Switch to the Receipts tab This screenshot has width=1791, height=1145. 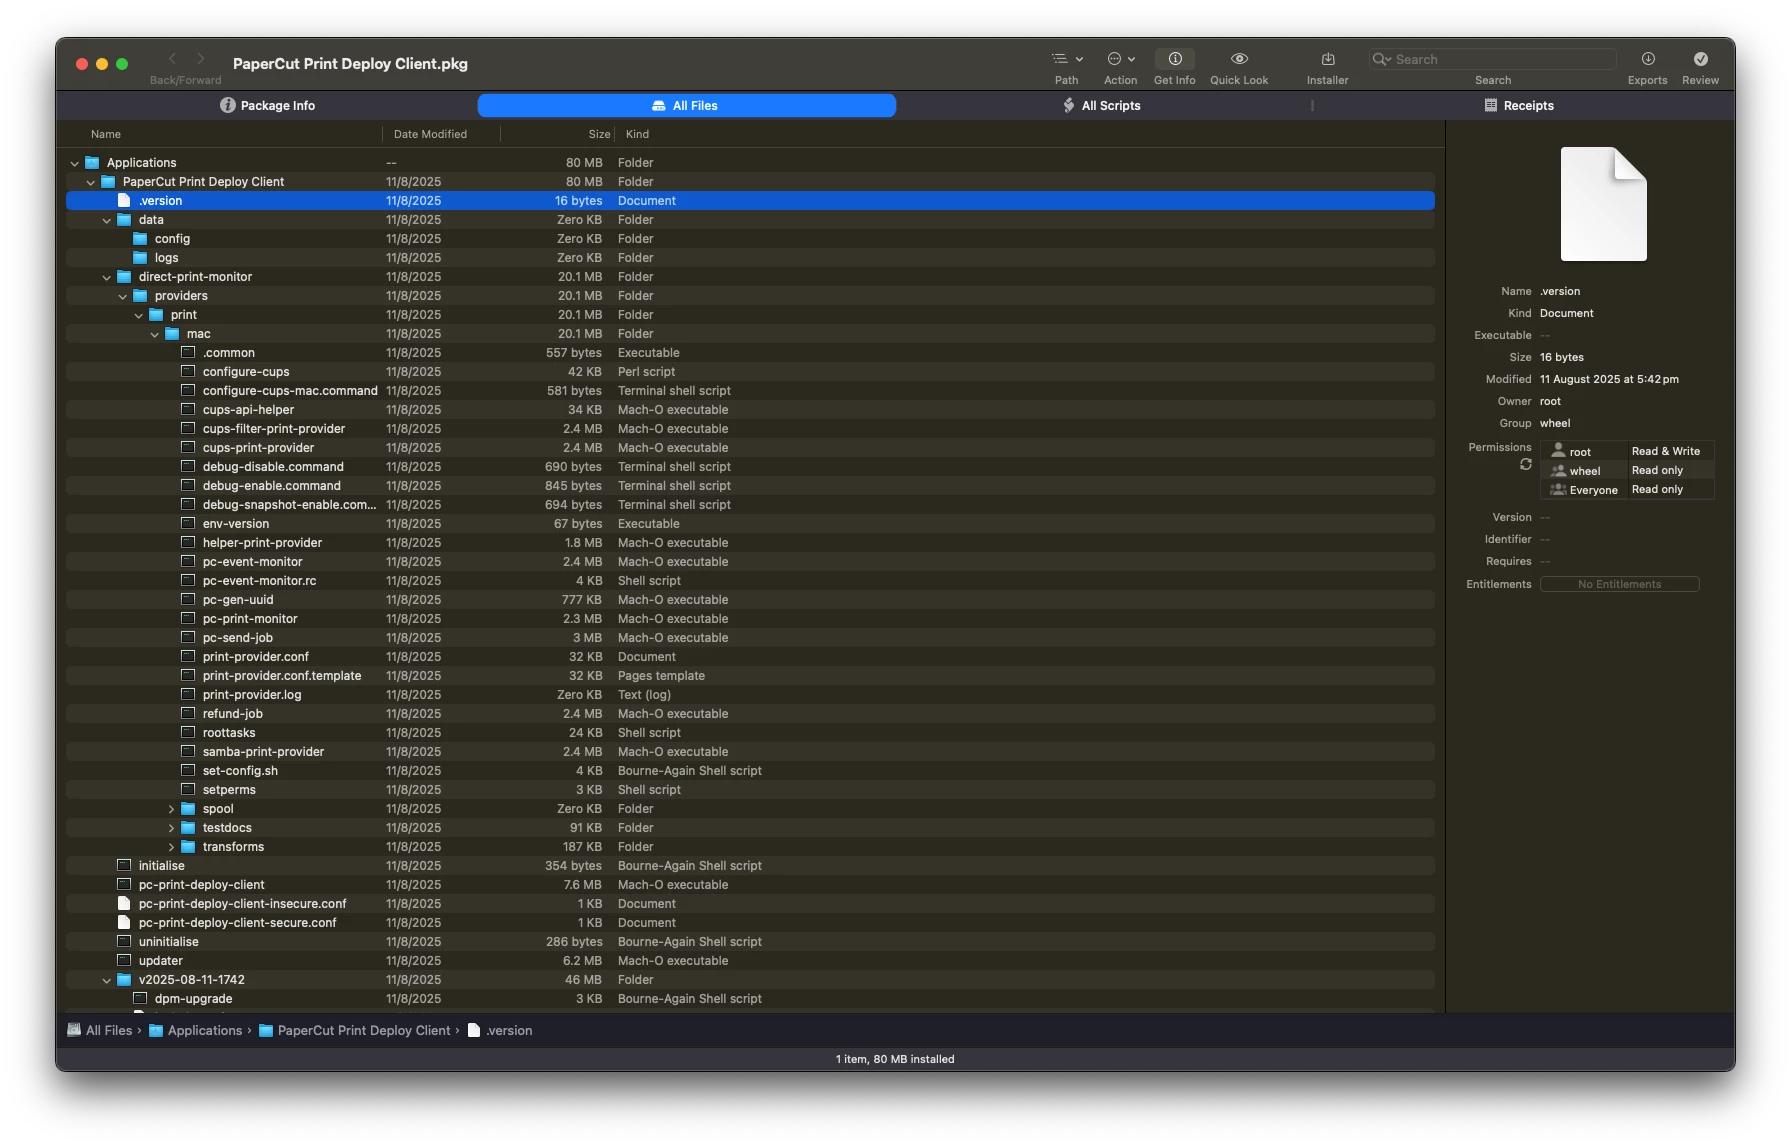[x=1519, y=105]
